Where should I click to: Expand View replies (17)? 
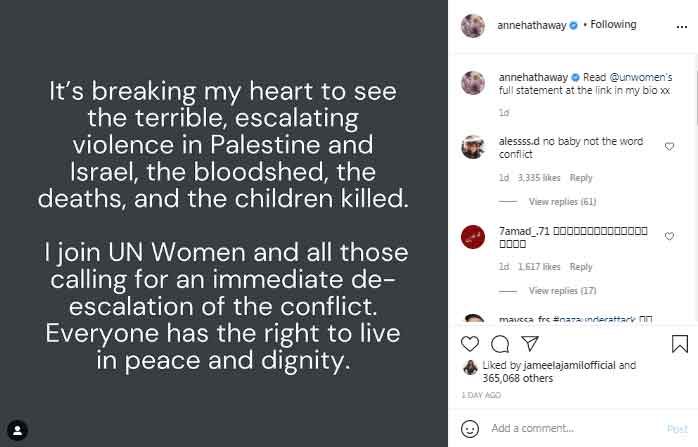tap(562, 291)
